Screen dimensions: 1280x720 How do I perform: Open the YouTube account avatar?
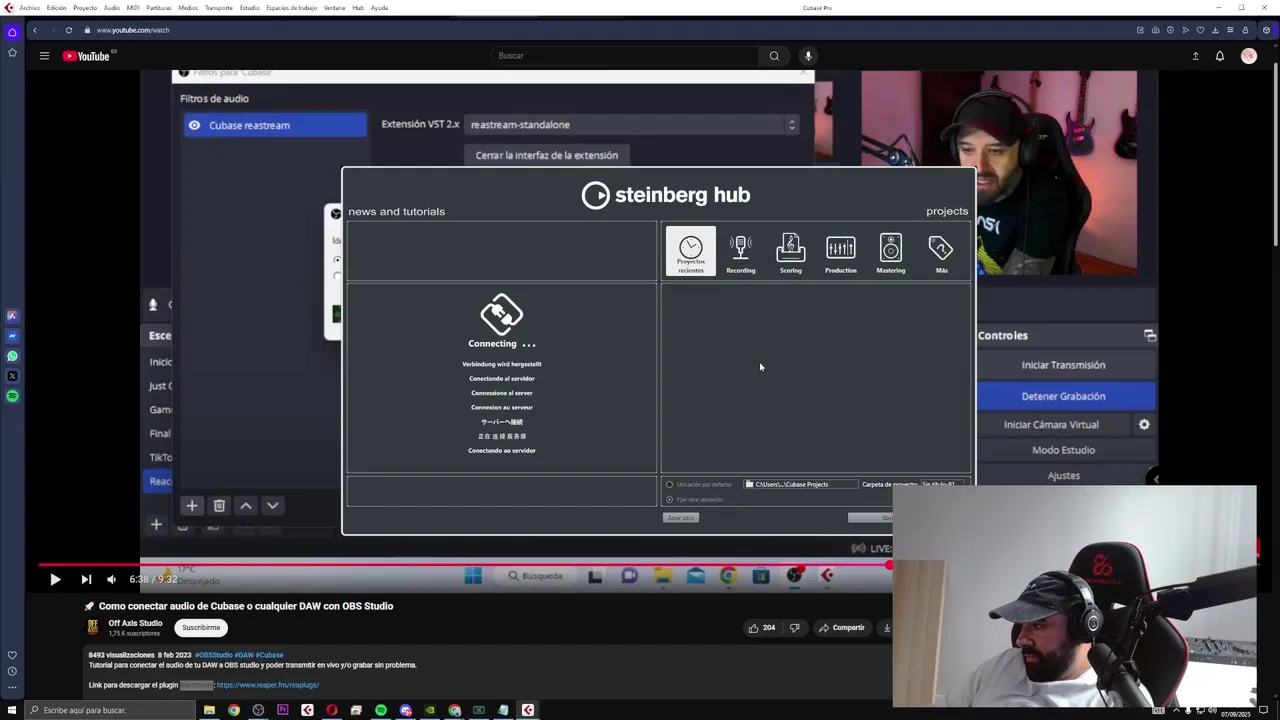pyautogui.click(x=1249, y=56)
